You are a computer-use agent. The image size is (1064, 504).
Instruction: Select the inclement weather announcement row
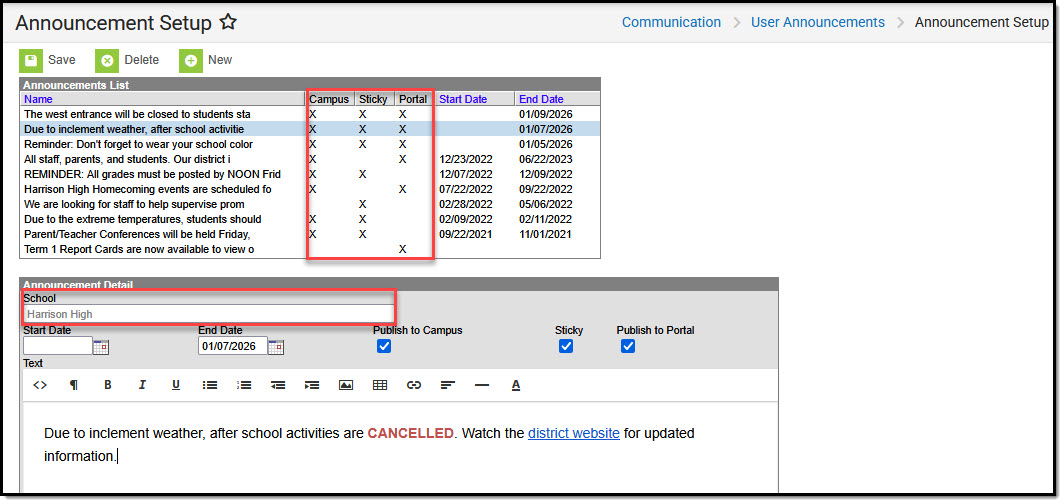pos(310,129)
